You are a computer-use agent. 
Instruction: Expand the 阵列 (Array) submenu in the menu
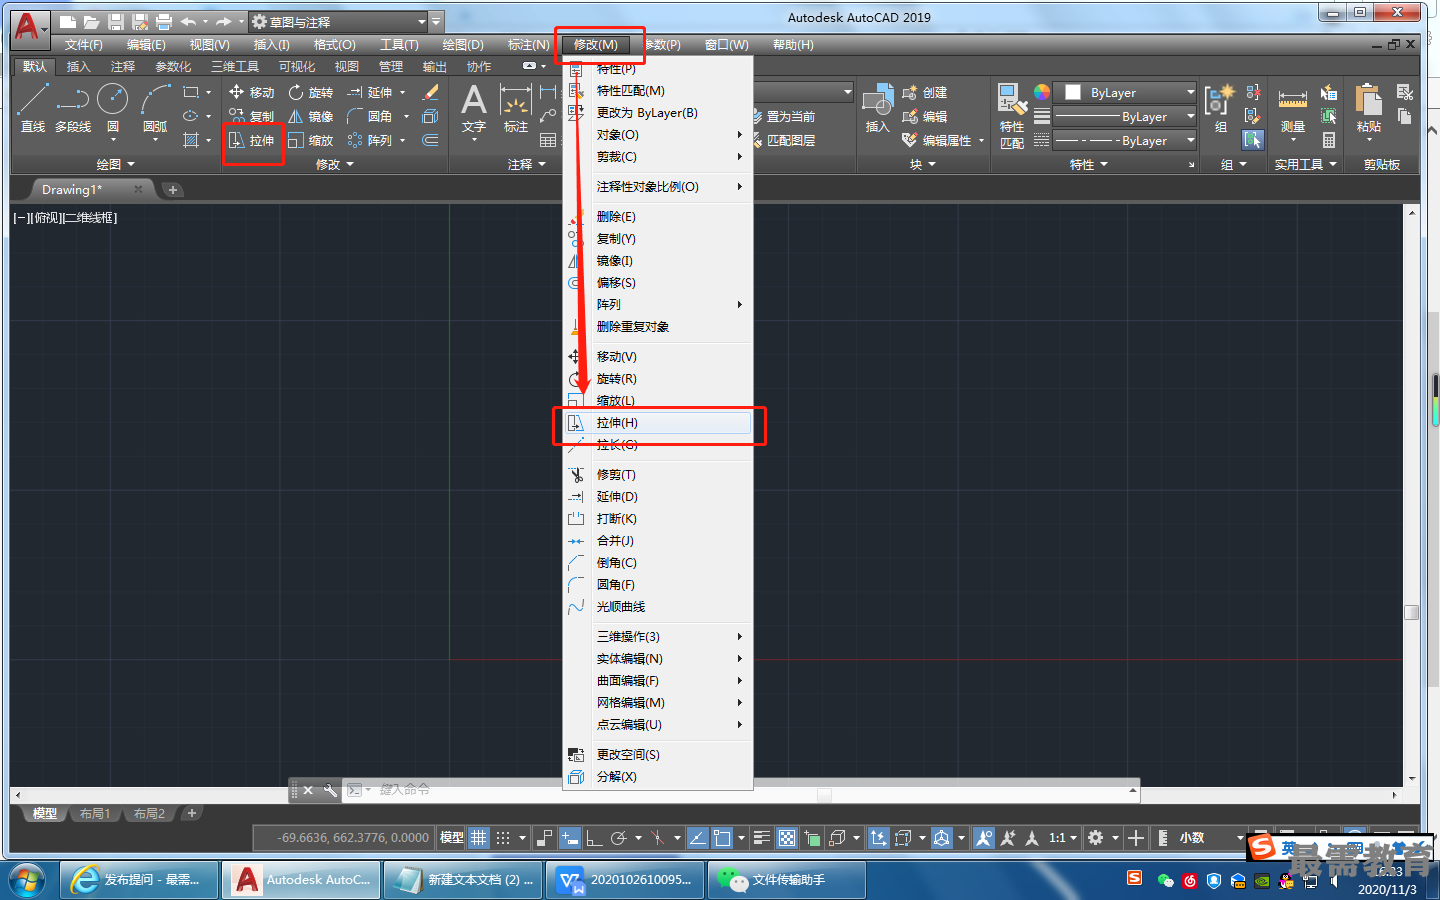658,304
